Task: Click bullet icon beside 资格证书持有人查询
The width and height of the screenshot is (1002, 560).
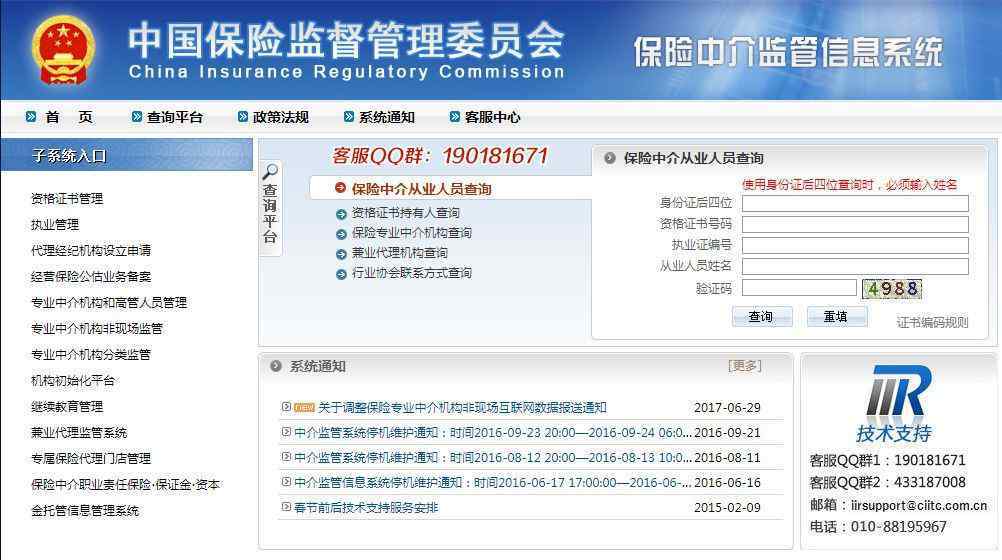Action: point(341,214)
